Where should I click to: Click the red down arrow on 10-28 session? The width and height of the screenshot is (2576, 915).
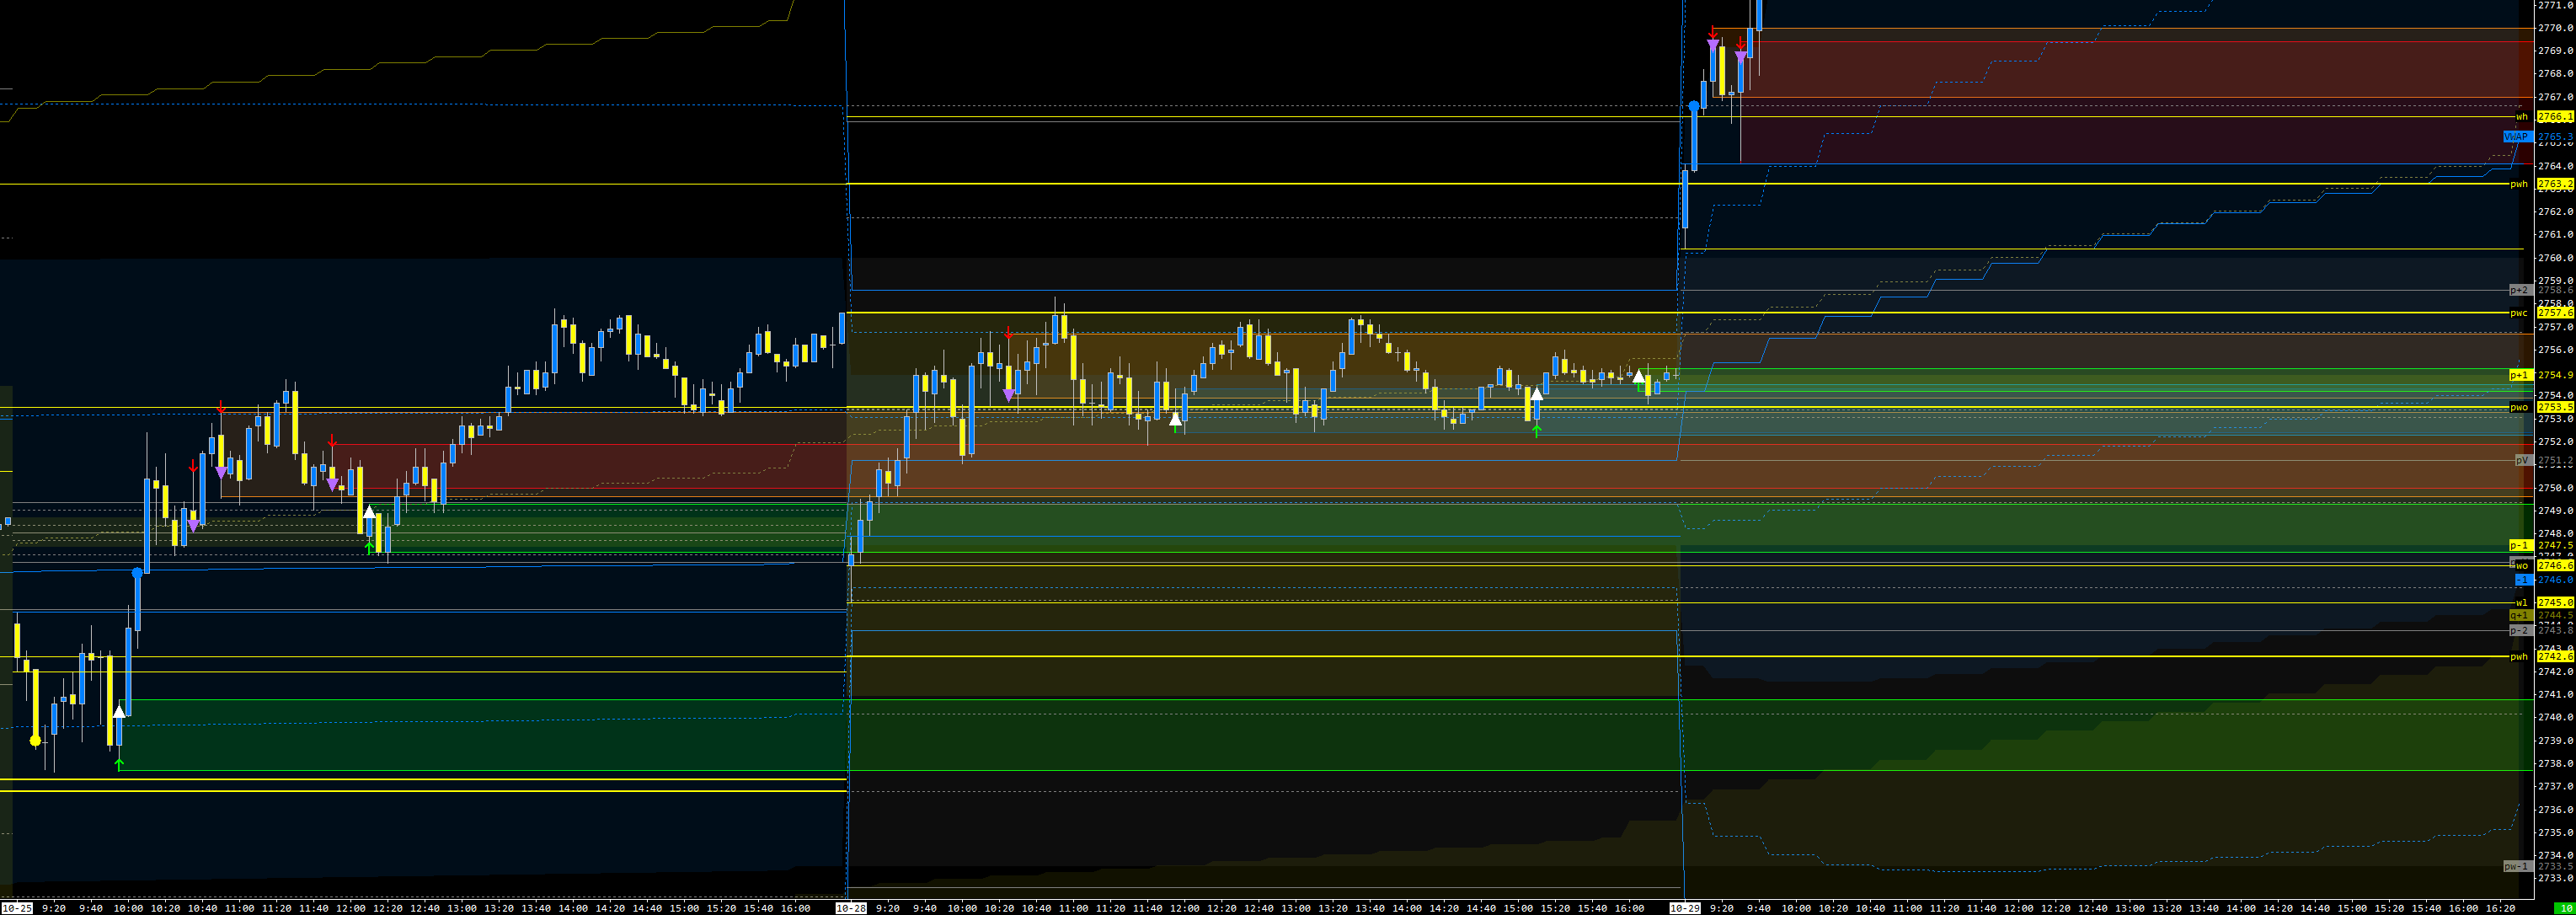(x=1009, y=333)
